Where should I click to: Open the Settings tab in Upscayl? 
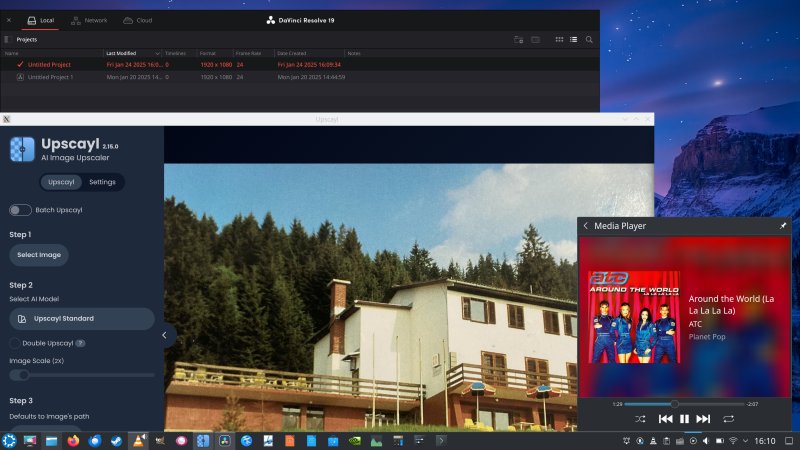(x=102, y=182)
